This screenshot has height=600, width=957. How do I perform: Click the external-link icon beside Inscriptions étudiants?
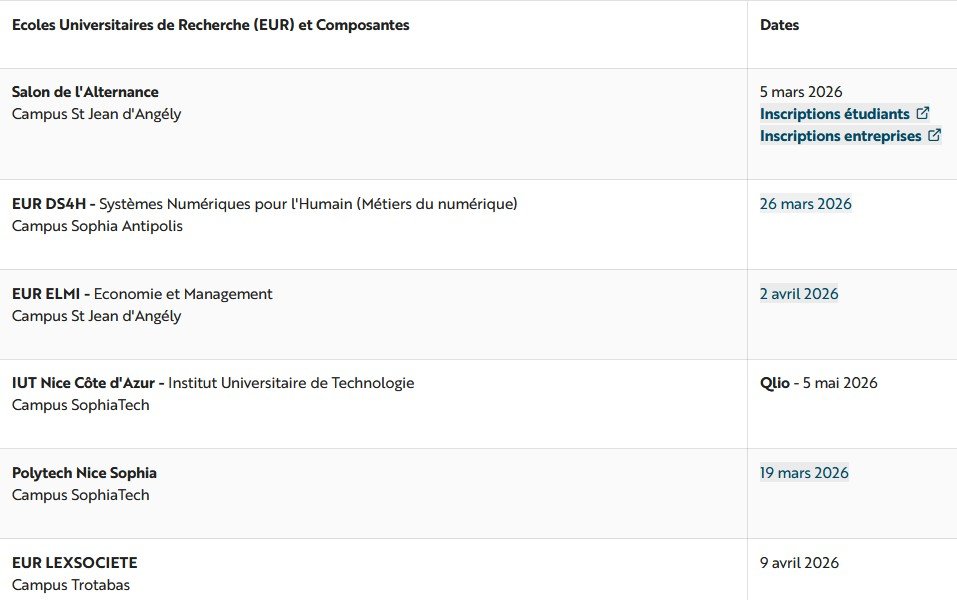tap(923, 114)
